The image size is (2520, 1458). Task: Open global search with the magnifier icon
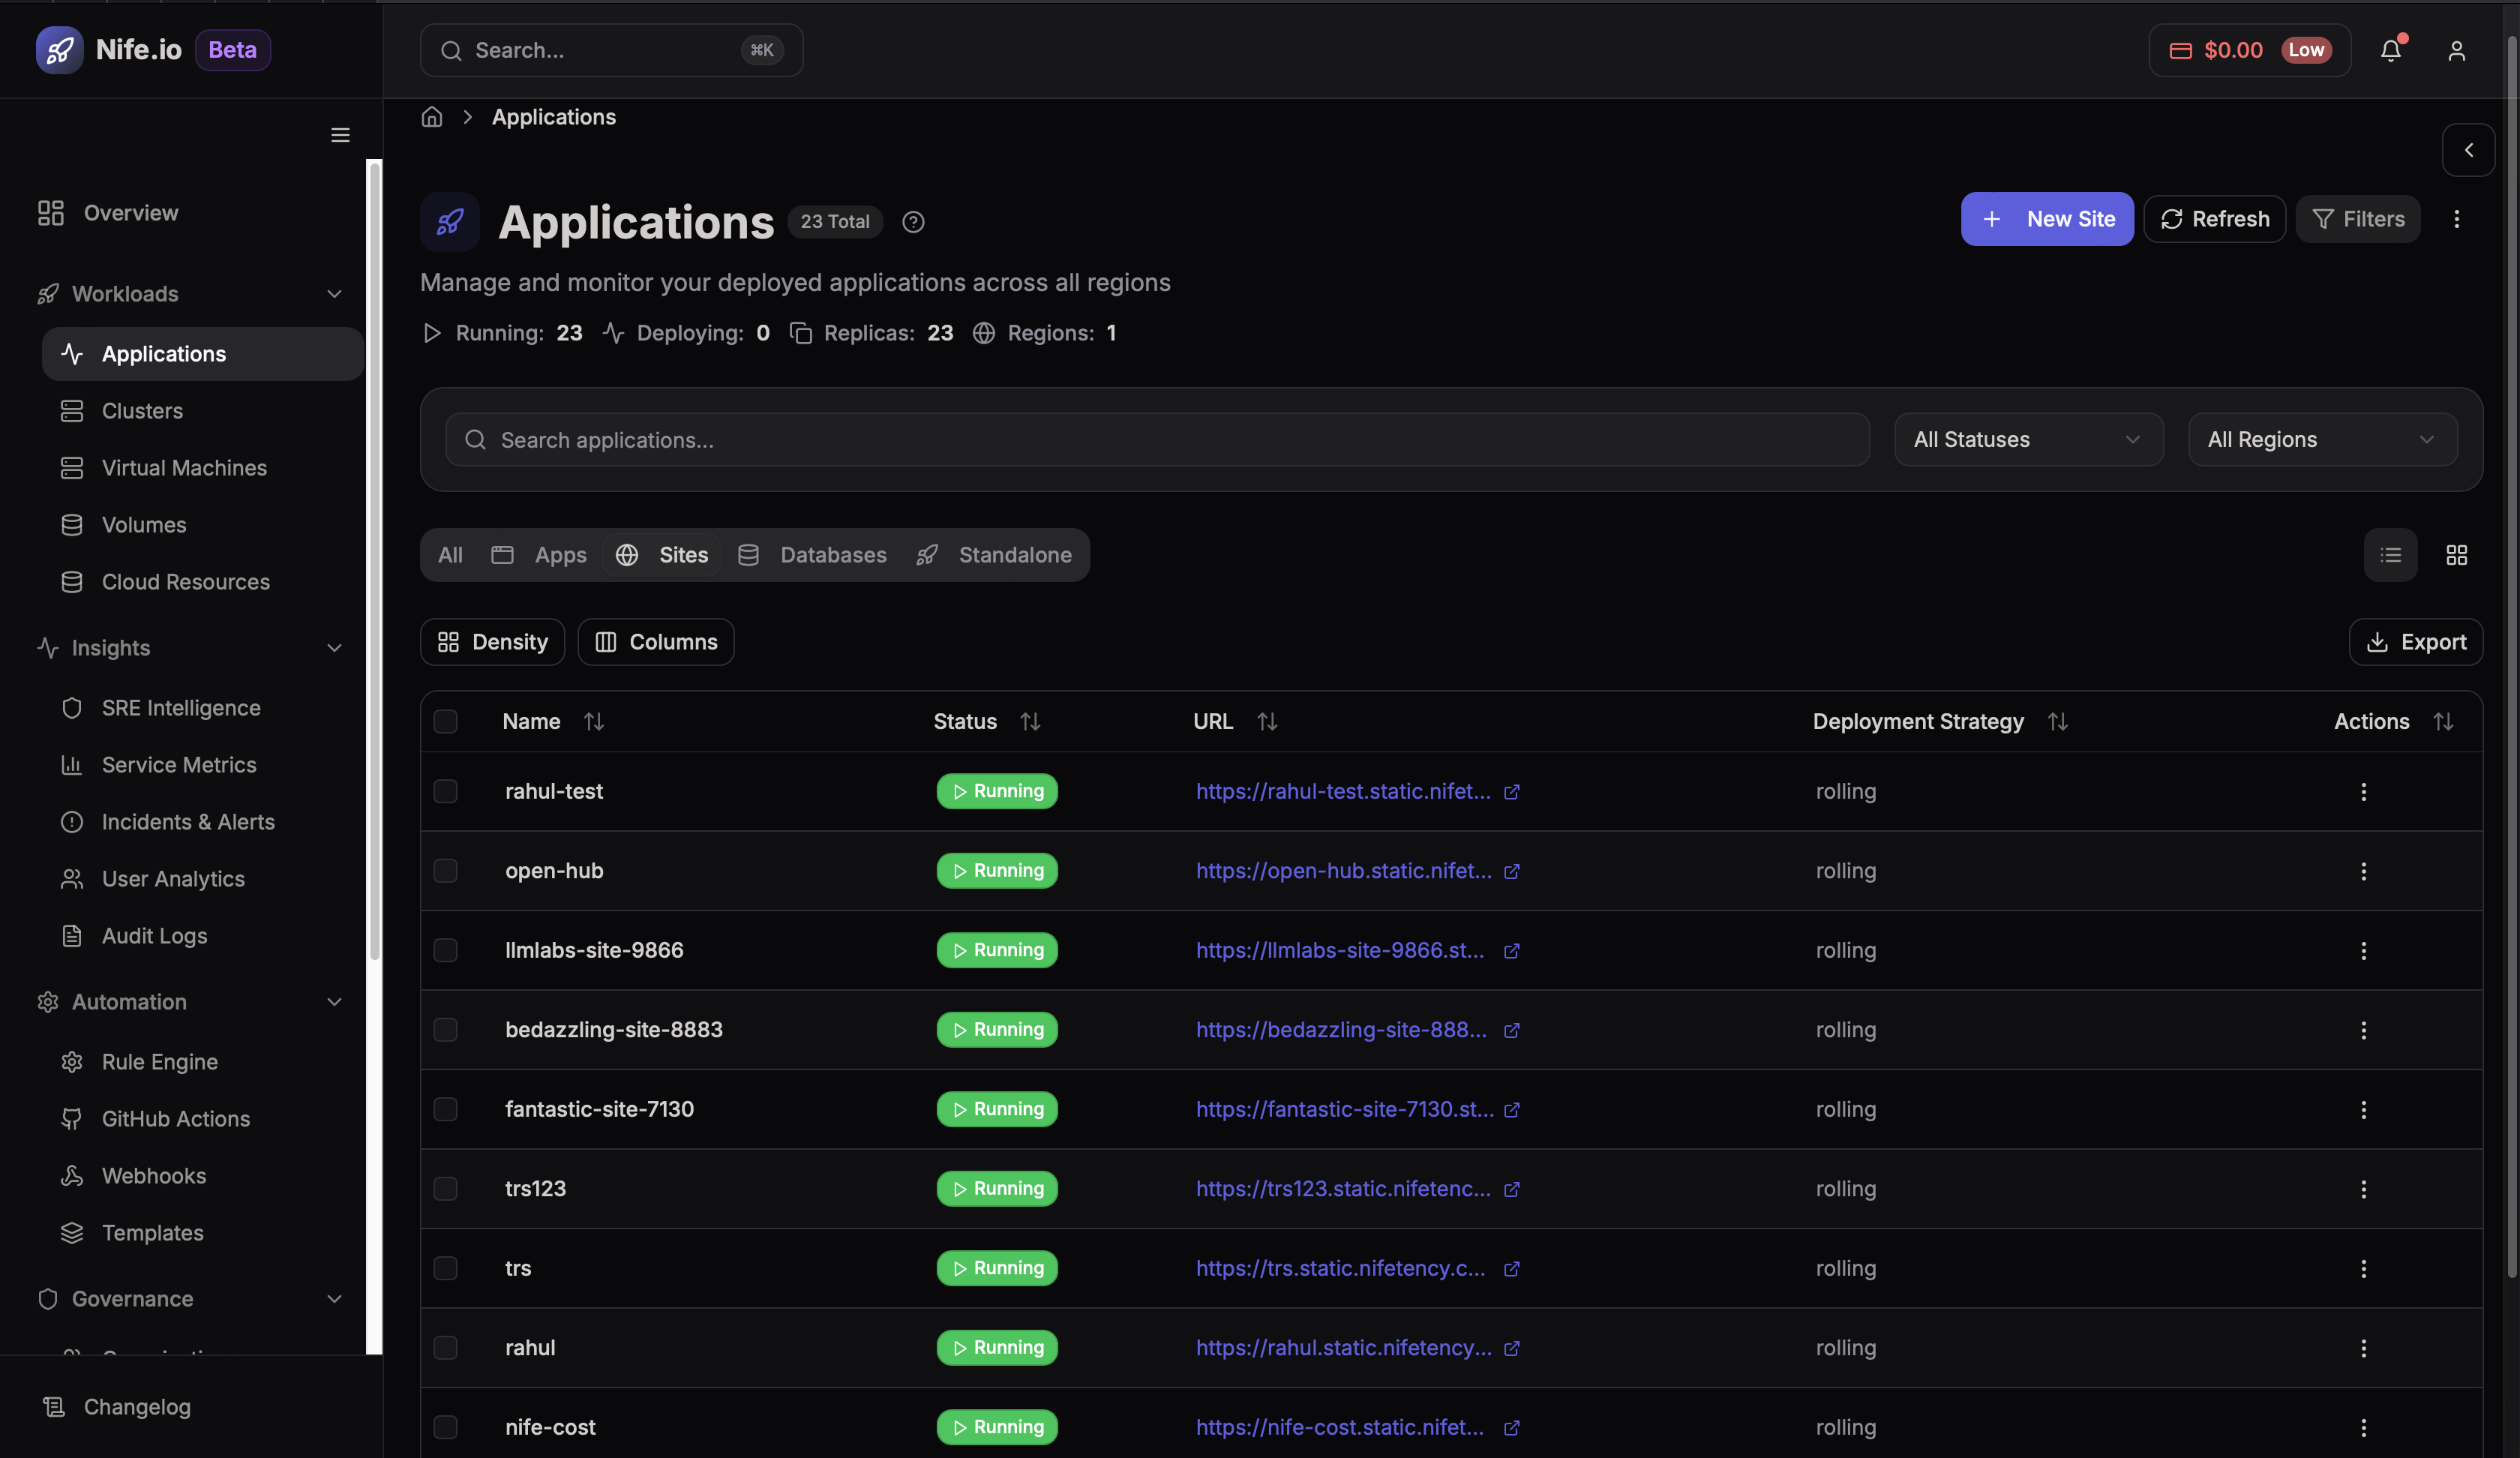(452, 50)
